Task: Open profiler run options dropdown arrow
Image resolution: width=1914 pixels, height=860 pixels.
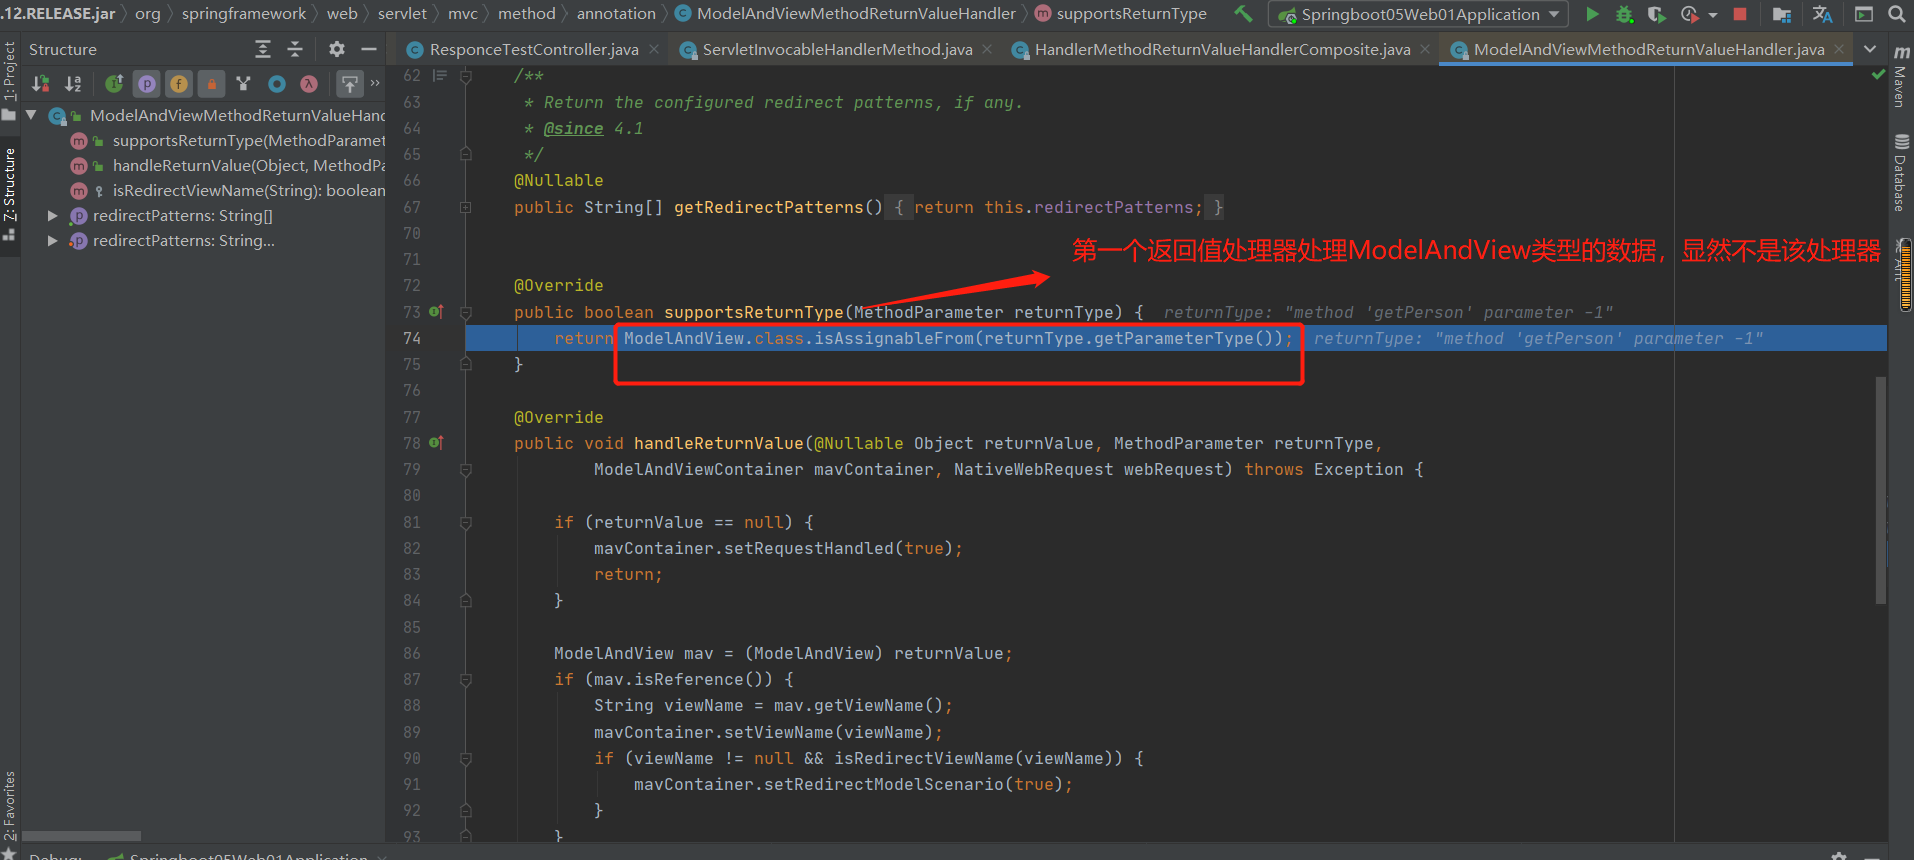Action: coord(1713,15)
